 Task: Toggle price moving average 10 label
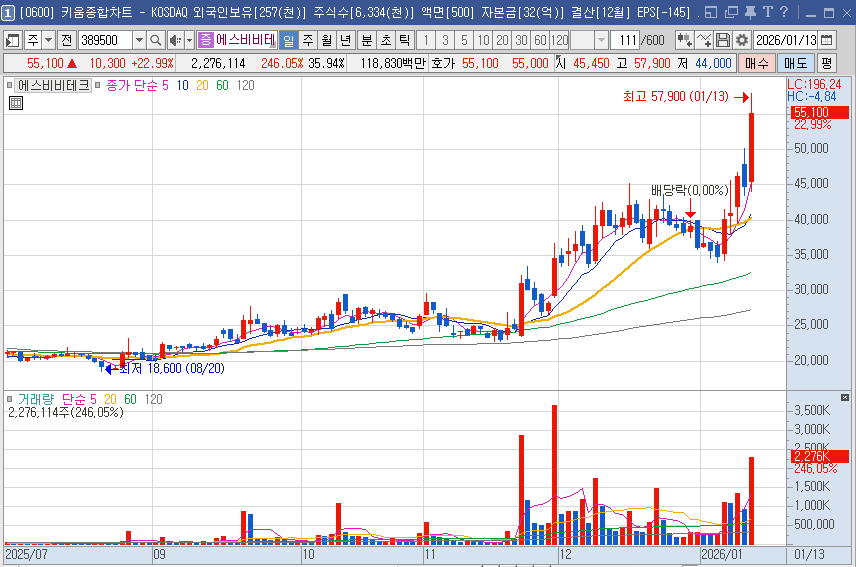click(x=182, y=85)
